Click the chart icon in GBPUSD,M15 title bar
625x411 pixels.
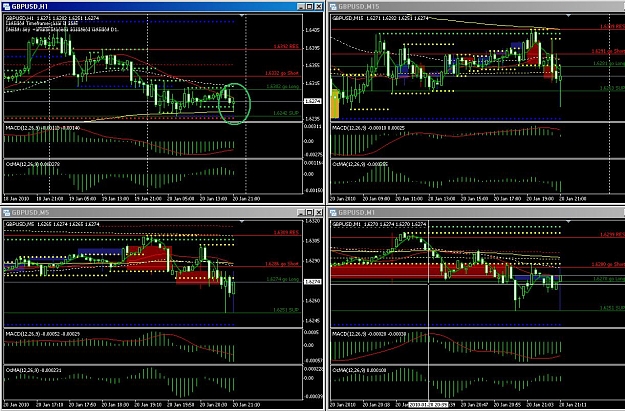point(333,6)
